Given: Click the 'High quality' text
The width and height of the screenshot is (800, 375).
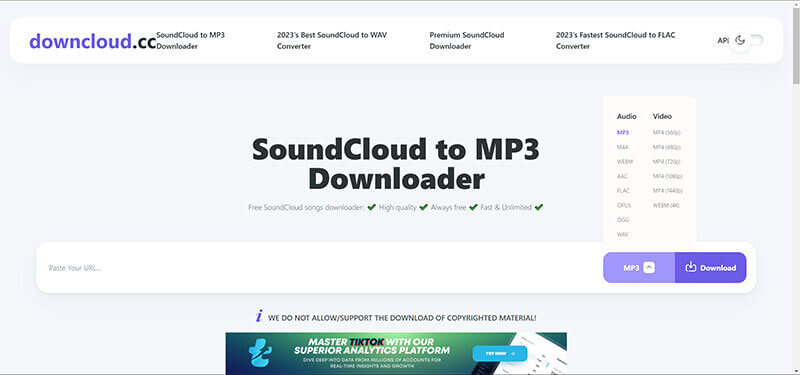Looking at the screenshot, I should coord(397,208).
